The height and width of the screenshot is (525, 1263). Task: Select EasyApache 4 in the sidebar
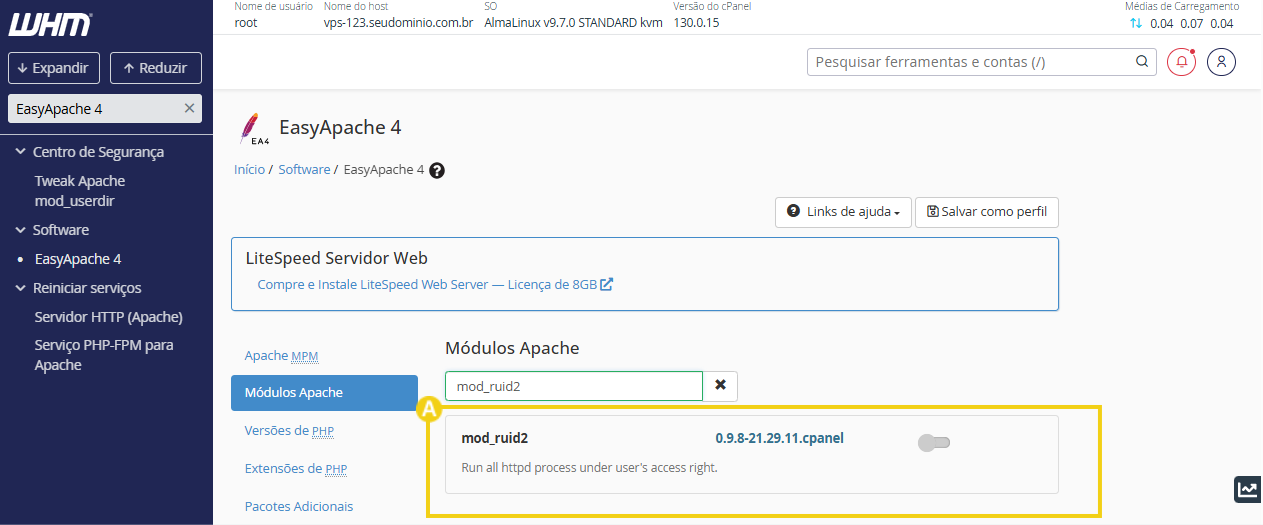(x=78, y=259)
